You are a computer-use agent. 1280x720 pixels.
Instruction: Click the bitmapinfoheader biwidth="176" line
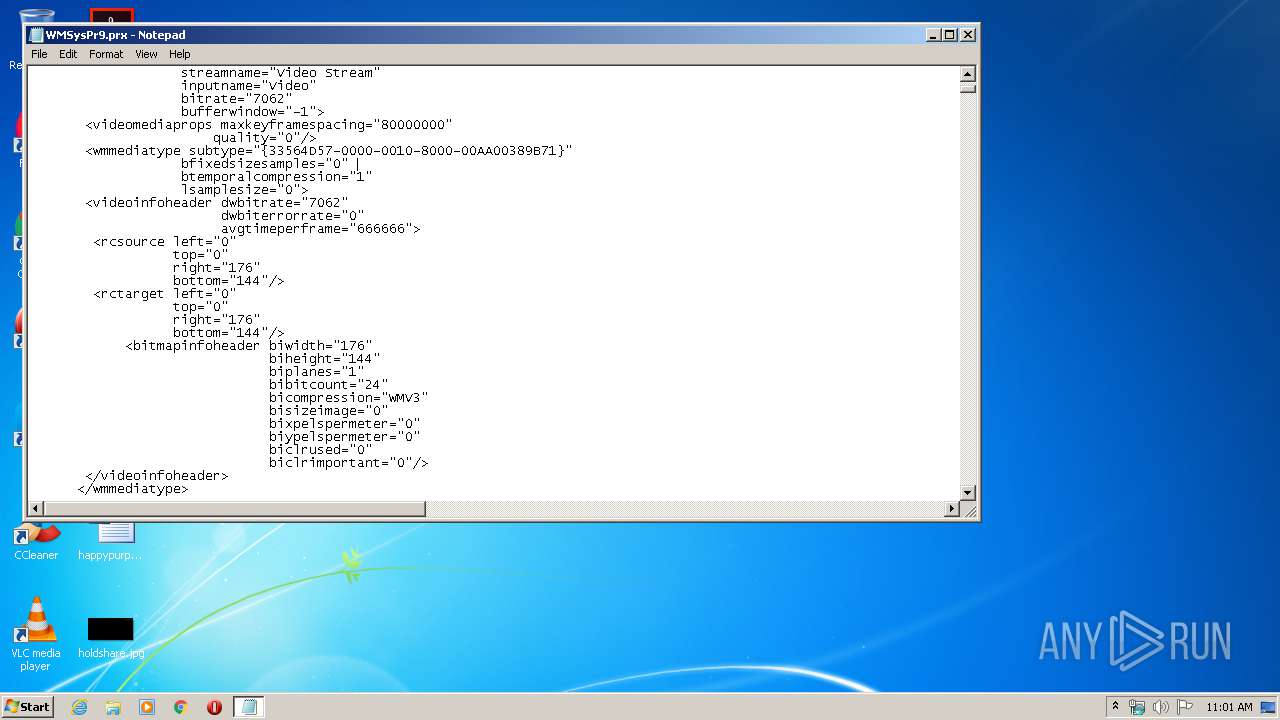(248, 346)
